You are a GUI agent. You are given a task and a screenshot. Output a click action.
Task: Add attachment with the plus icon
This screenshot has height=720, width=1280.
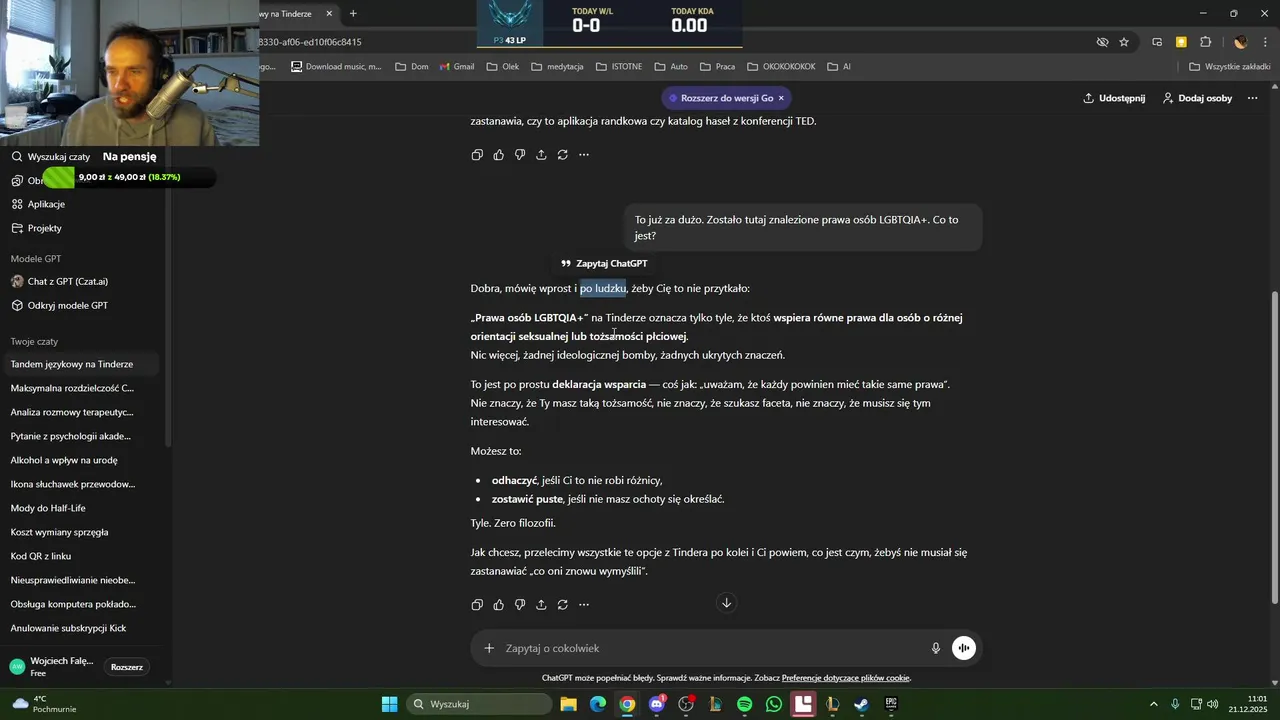pos(489,648)
